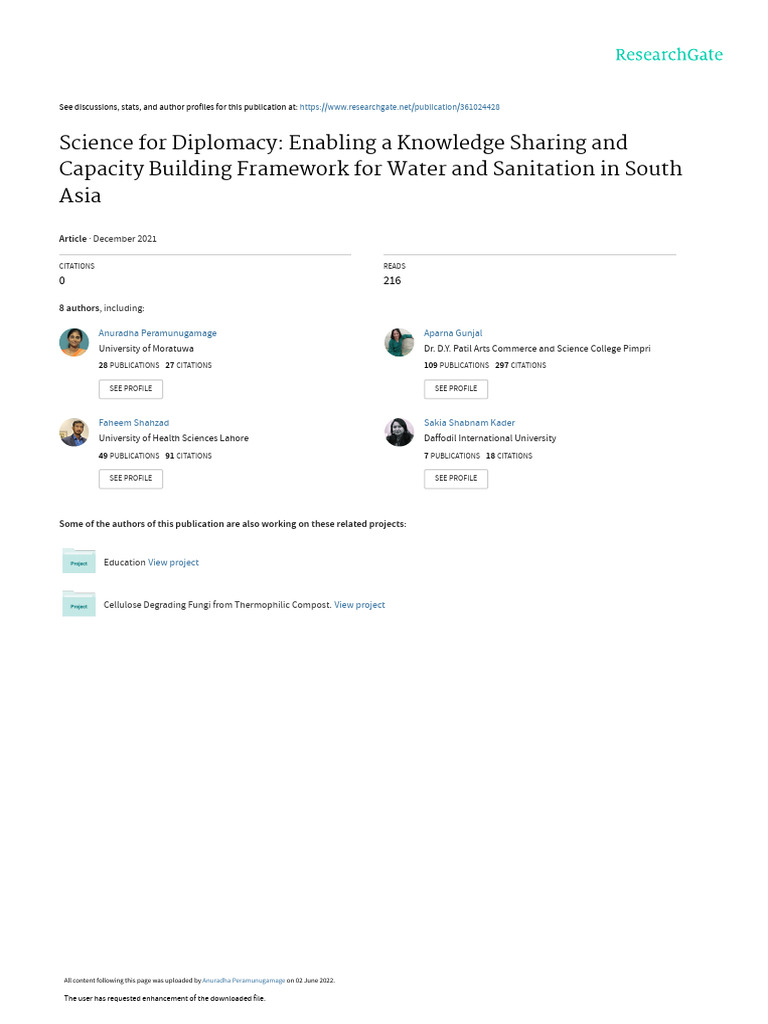Click the article title heading
This screenshot has width=768, height=1024.
[371, 168]
